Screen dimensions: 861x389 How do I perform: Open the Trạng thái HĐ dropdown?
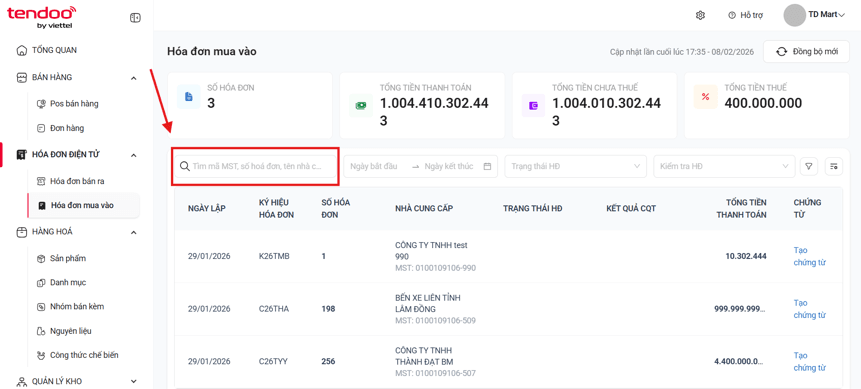click(x=575, y=166)
